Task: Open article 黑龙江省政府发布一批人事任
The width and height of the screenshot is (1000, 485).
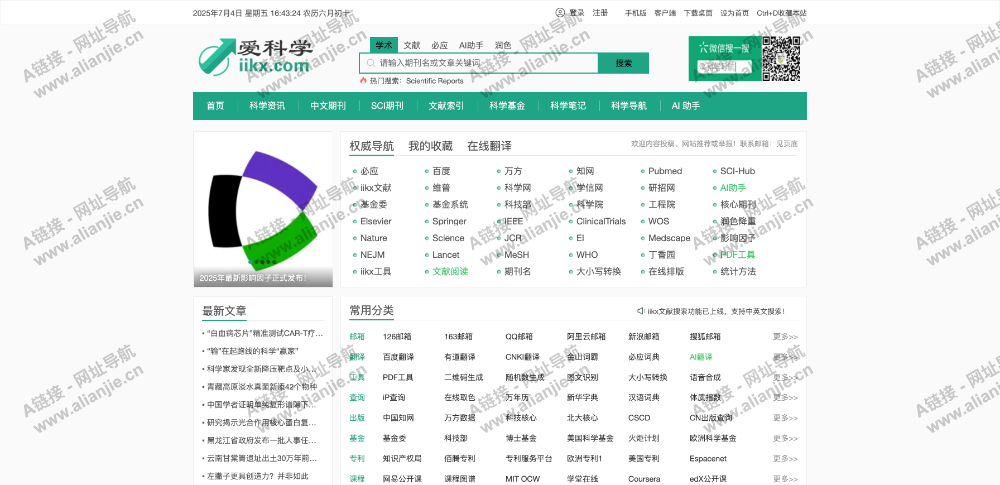Action: [x=261, y=440]
